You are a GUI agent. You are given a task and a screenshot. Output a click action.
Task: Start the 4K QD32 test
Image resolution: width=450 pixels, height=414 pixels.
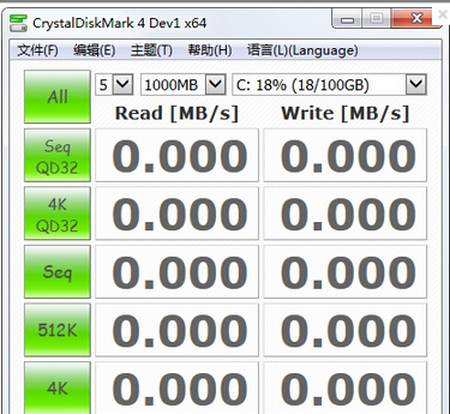[x=57, y=213]
